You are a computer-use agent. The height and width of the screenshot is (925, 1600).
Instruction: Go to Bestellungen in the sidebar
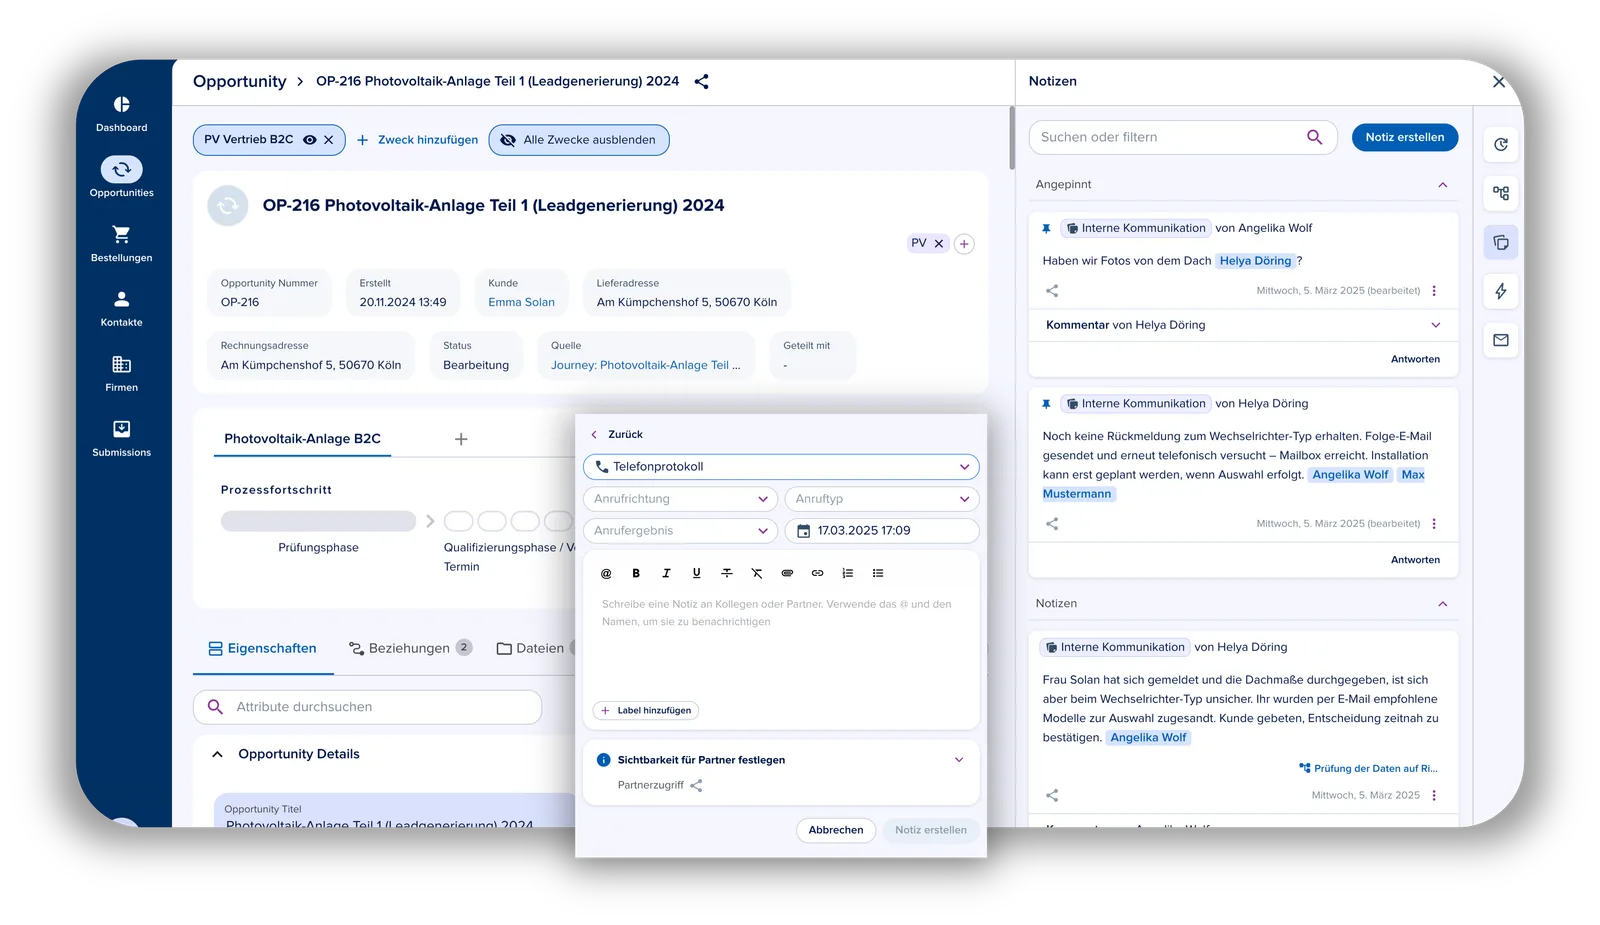point(121,243)
